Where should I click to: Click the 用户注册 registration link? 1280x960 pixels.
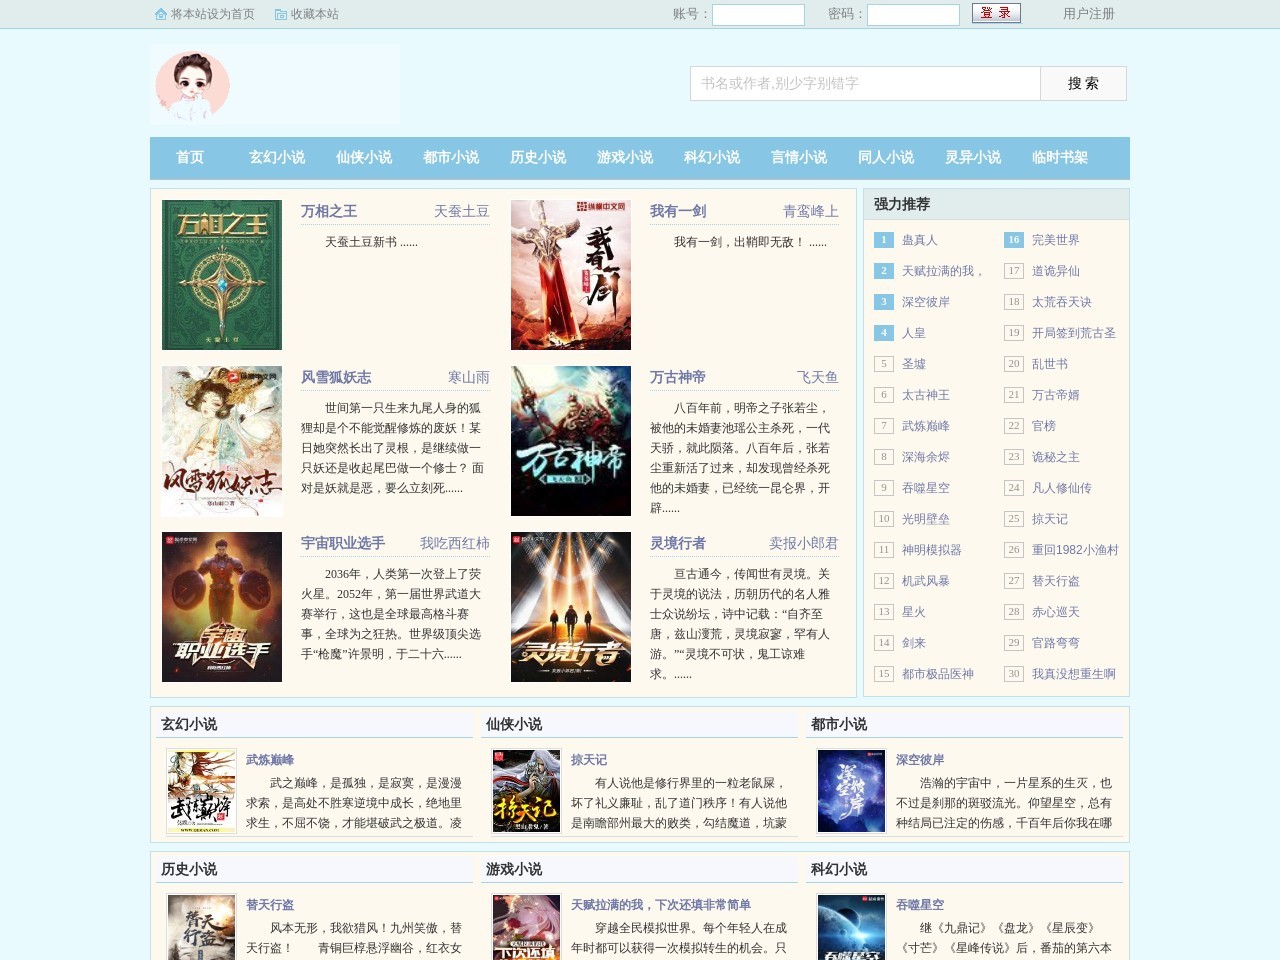click(x=1088, y=14)
